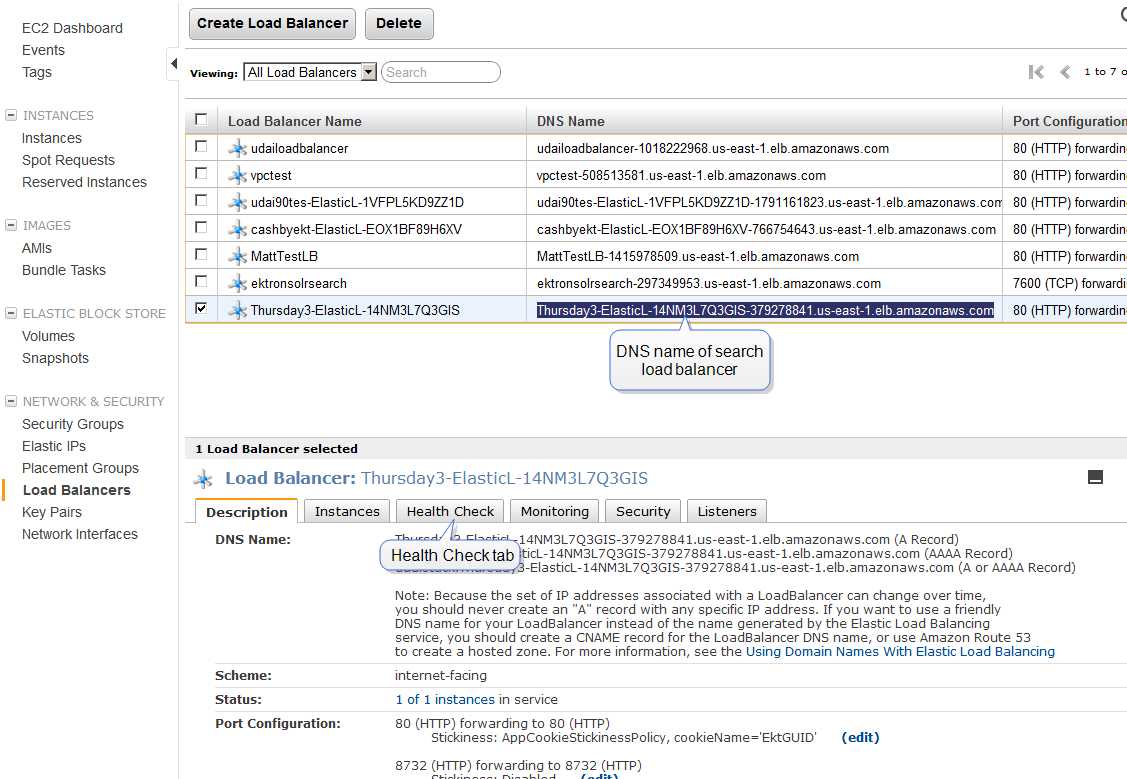Click the Thursday3-ElasticL row load balancer icon
1127x779 pixels.
coord(237,310)
